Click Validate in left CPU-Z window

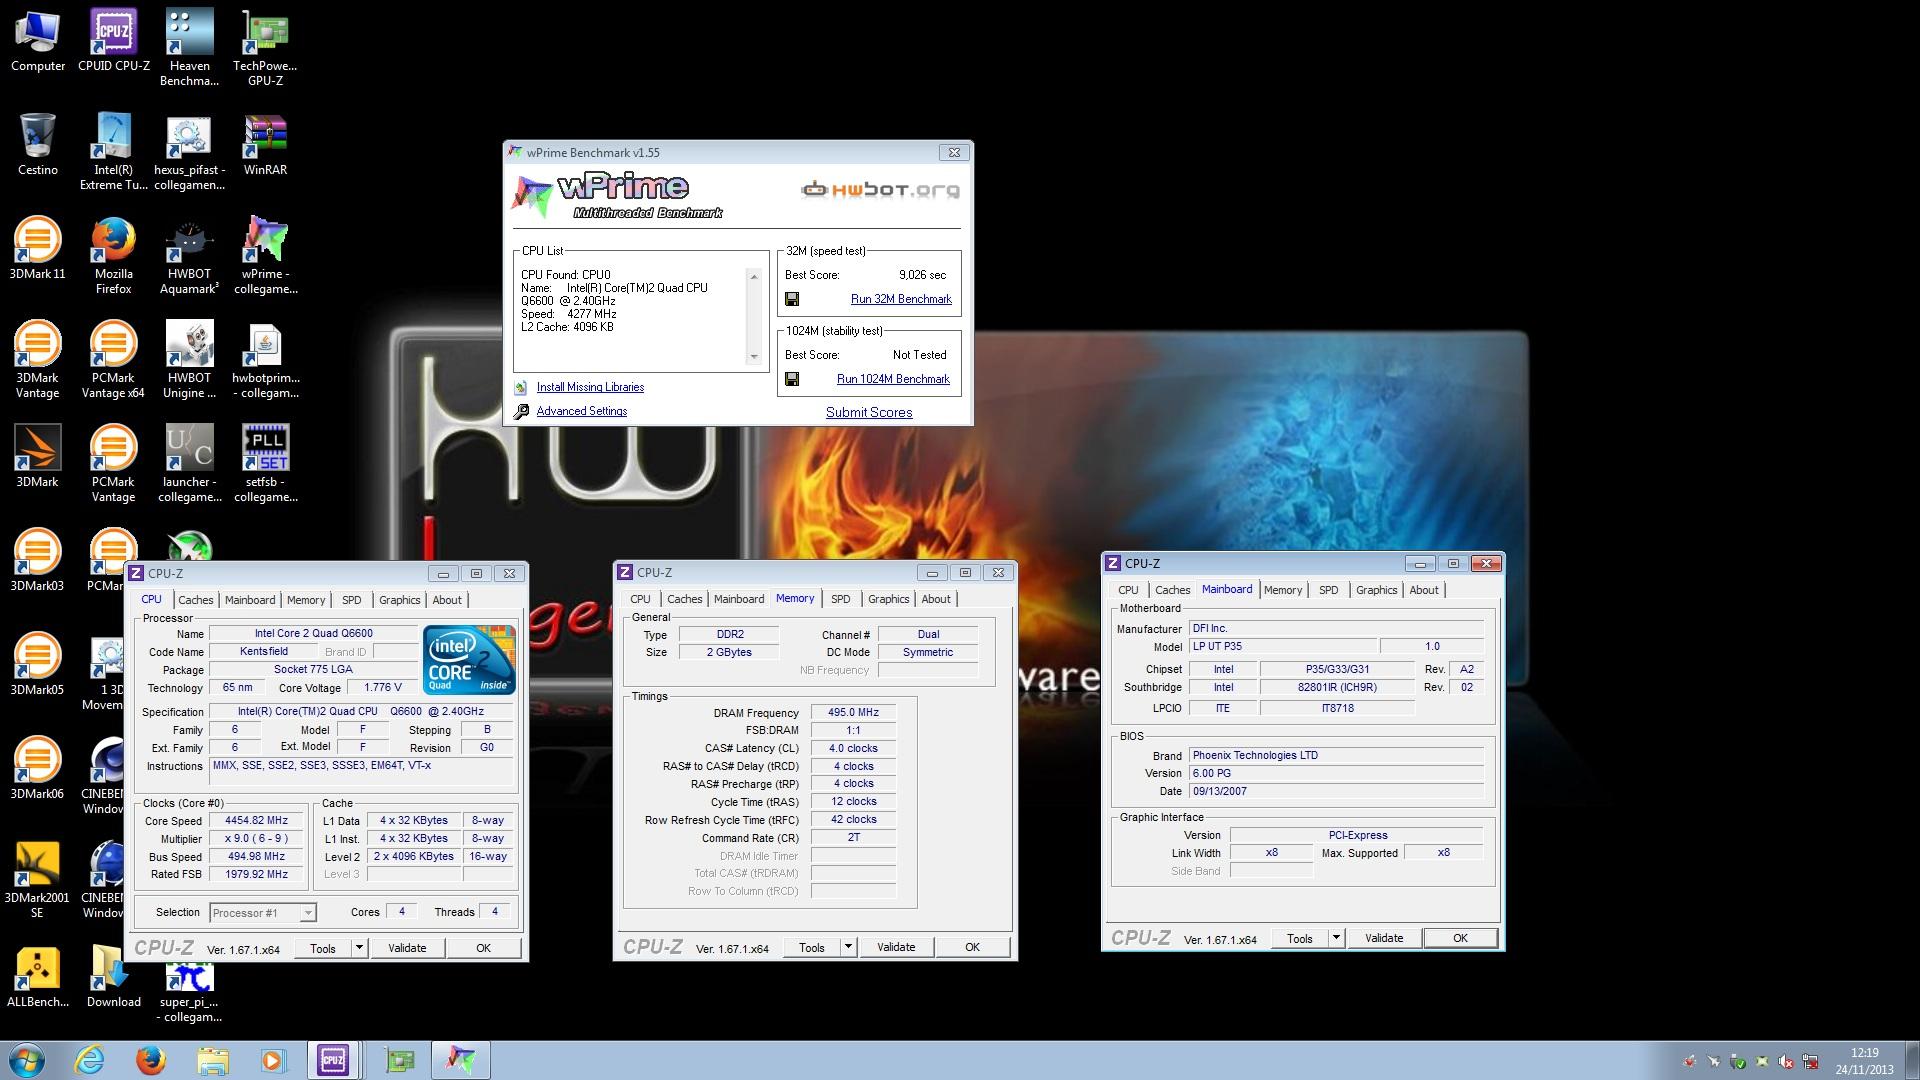pos(407,948)
